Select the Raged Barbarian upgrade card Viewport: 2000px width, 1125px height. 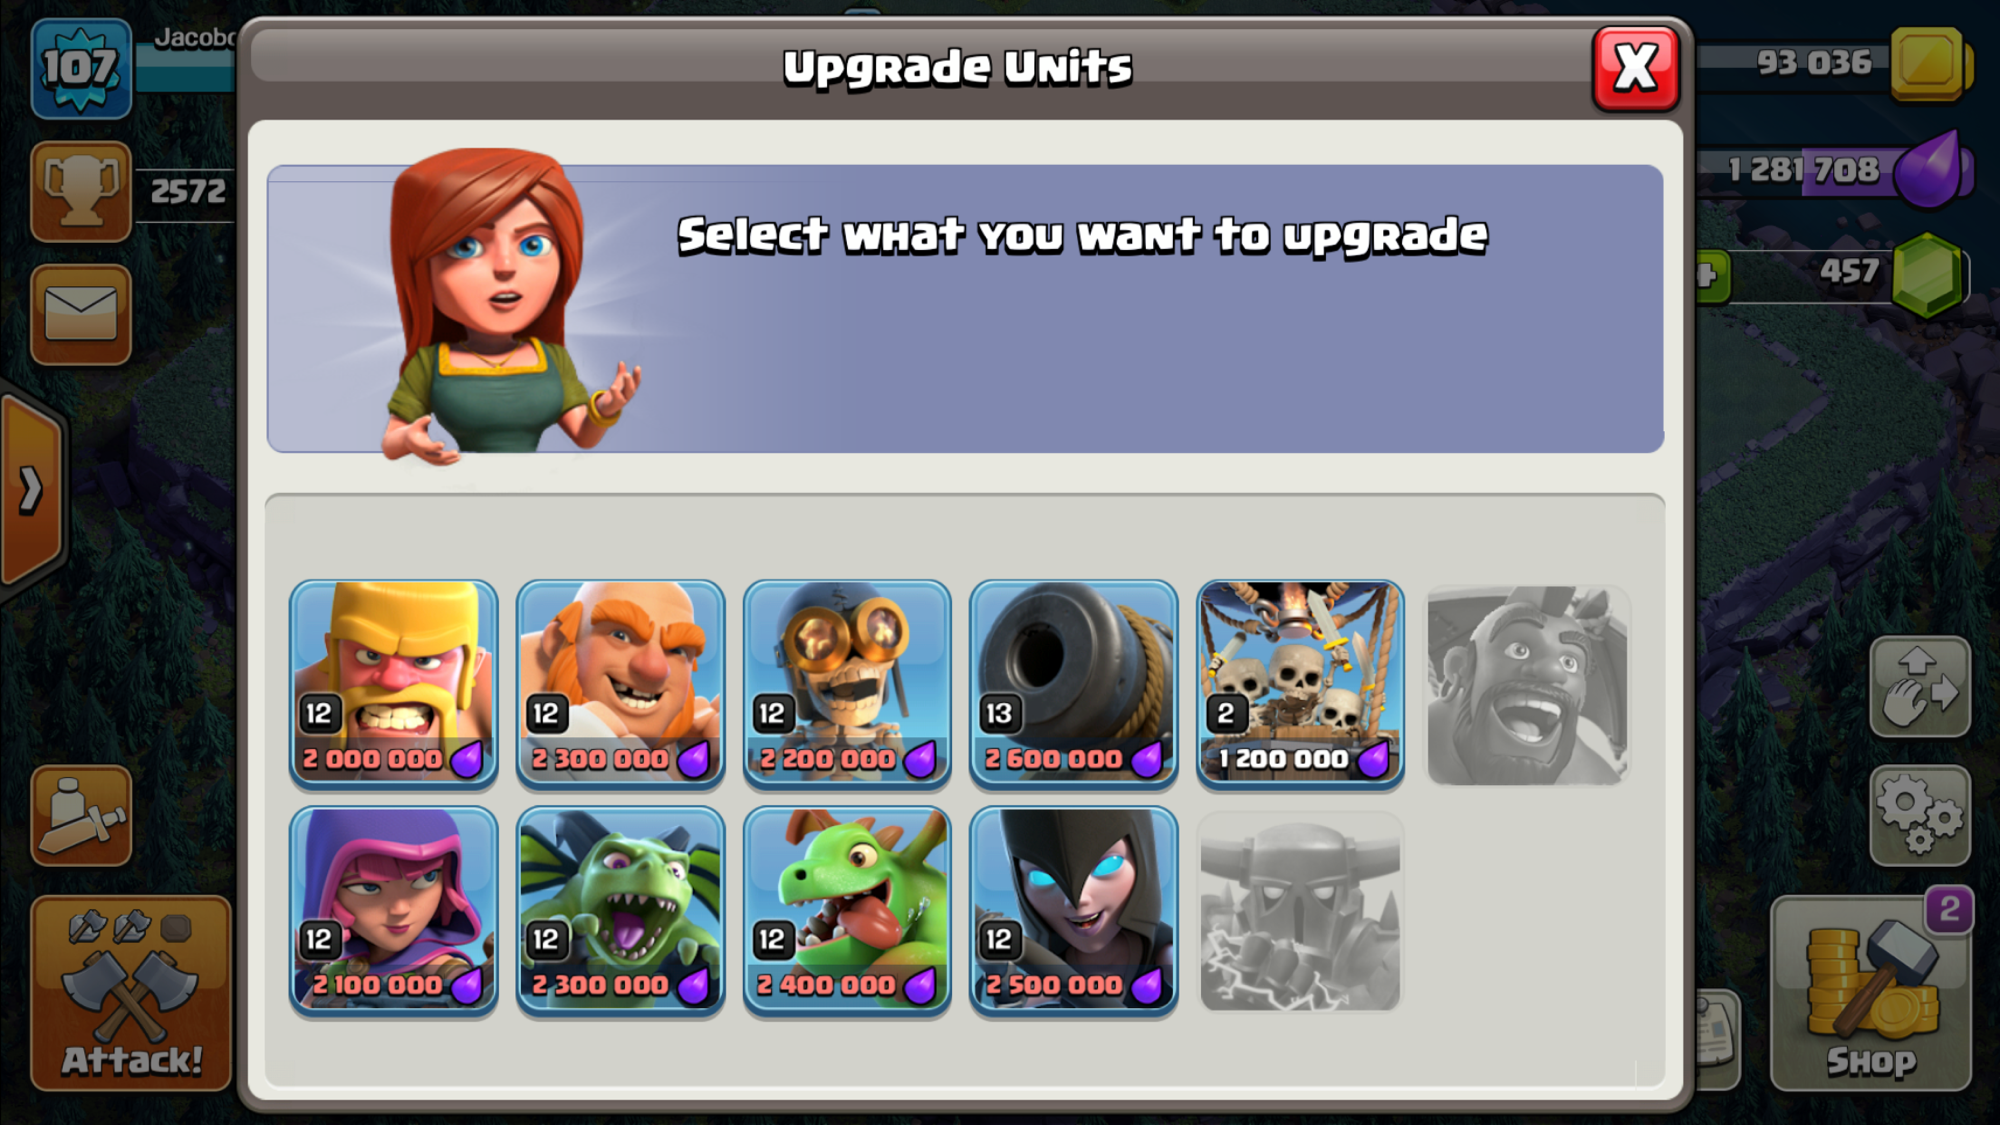[x=394, y=684]
